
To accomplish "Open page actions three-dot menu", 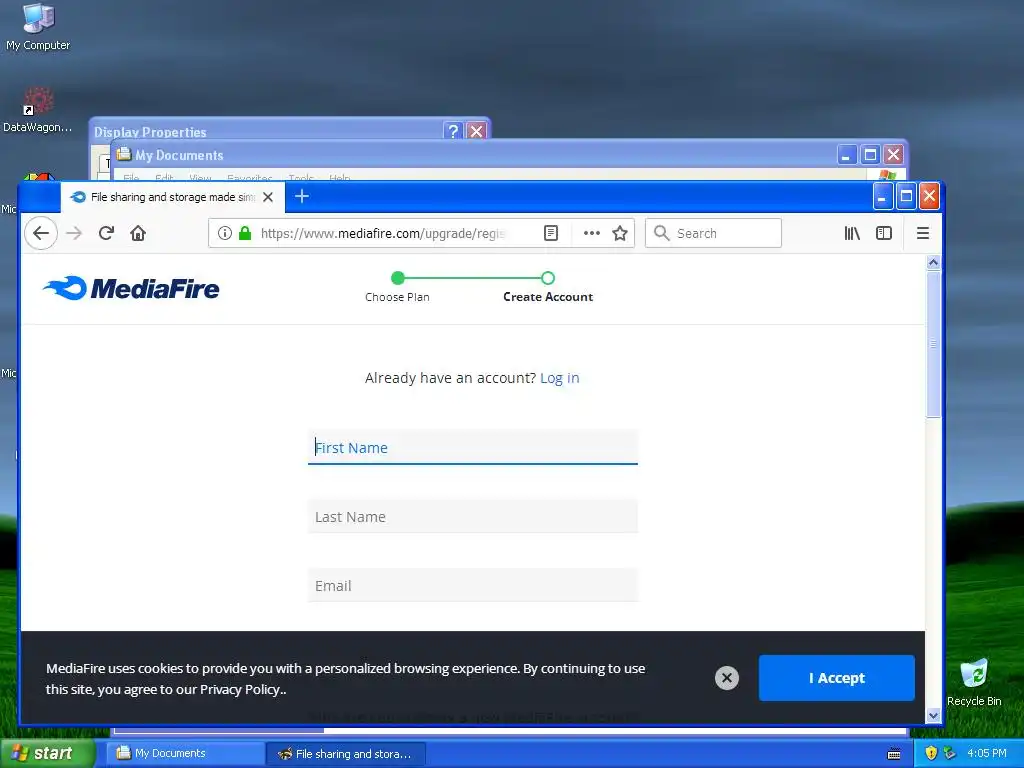I will coord(592,233).
